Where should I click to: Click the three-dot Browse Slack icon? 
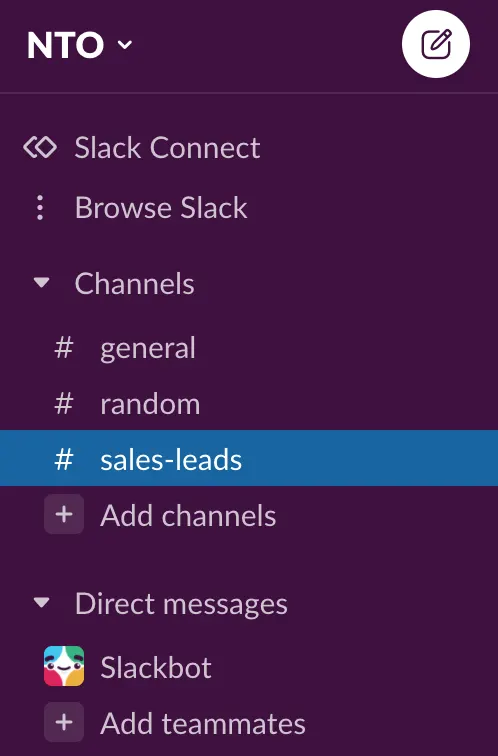pyautogui.click(x=40, y=208)
